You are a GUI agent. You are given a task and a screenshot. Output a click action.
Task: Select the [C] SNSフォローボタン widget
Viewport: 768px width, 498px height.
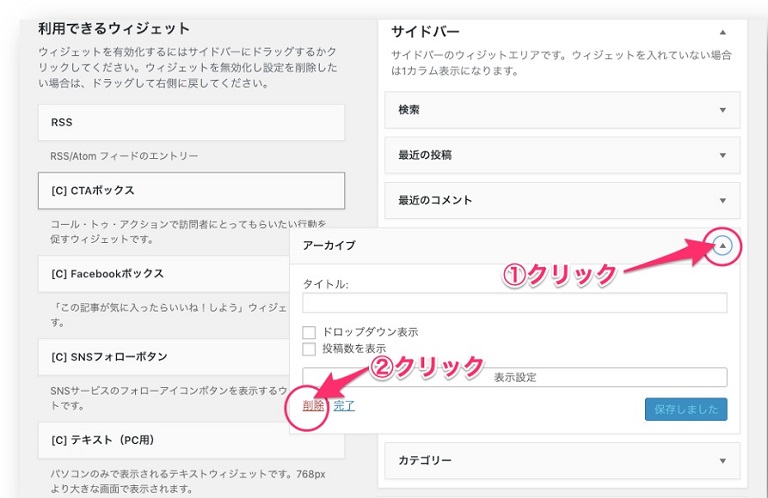(x=164, y=357)
